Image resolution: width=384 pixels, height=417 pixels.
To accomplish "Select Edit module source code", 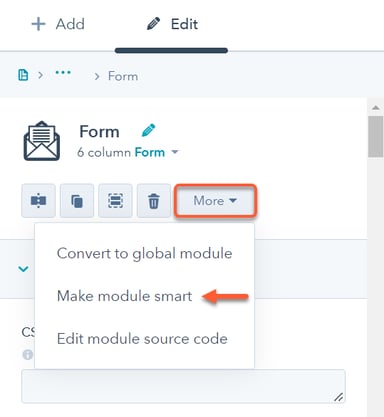I will [x=142, y=339].
